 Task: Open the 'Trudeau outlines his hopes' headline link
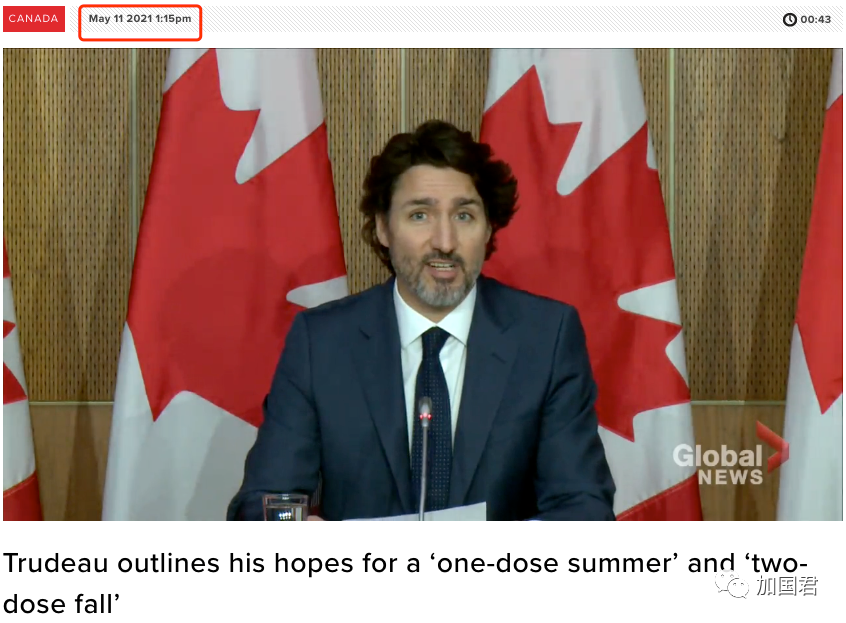click(x=405, y=583)
